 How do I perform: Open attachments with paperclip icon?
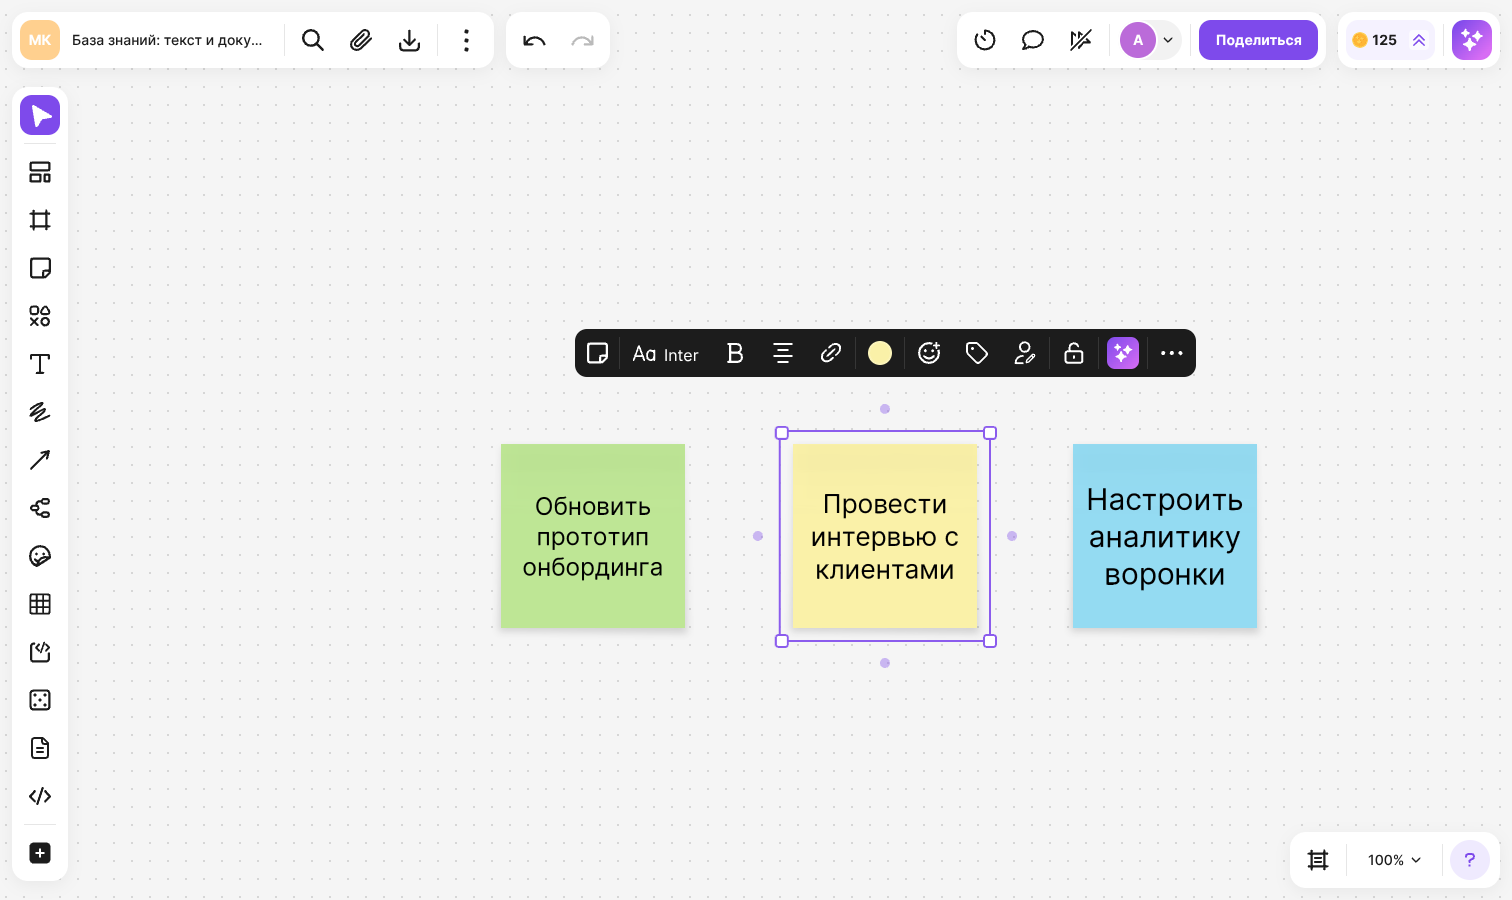tap(361, 40)
